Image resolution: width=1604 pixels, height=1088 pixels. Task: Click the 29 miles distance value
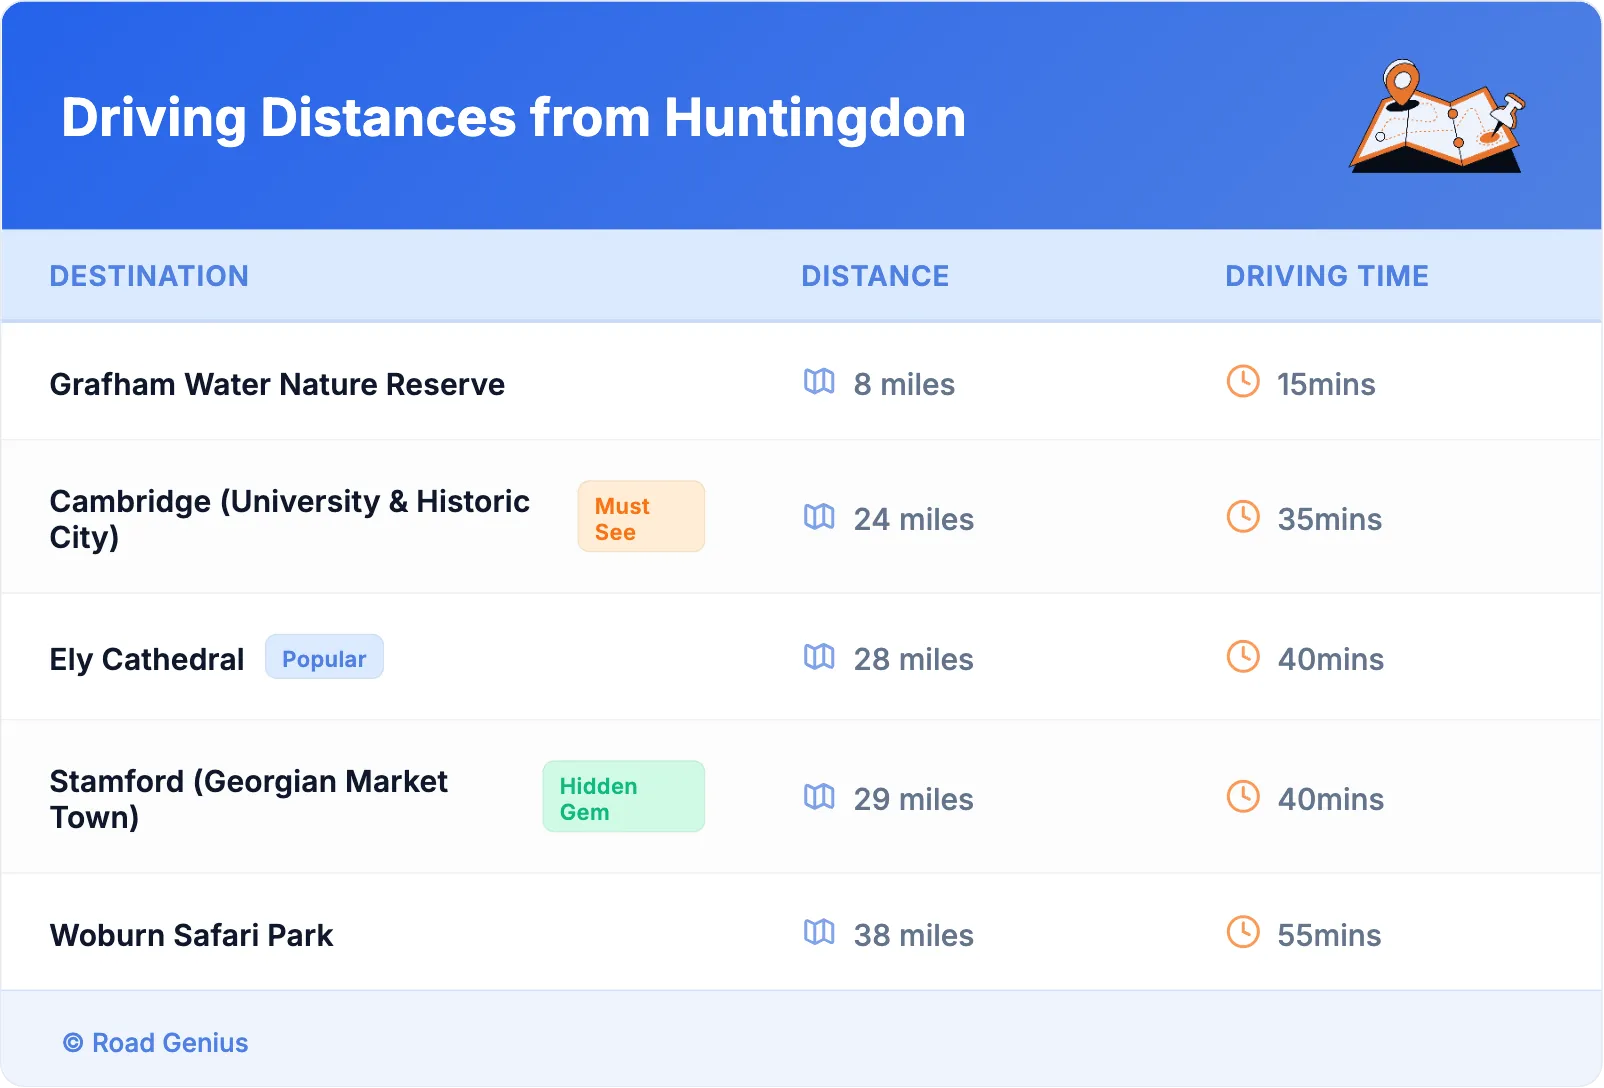coord(913,800)
